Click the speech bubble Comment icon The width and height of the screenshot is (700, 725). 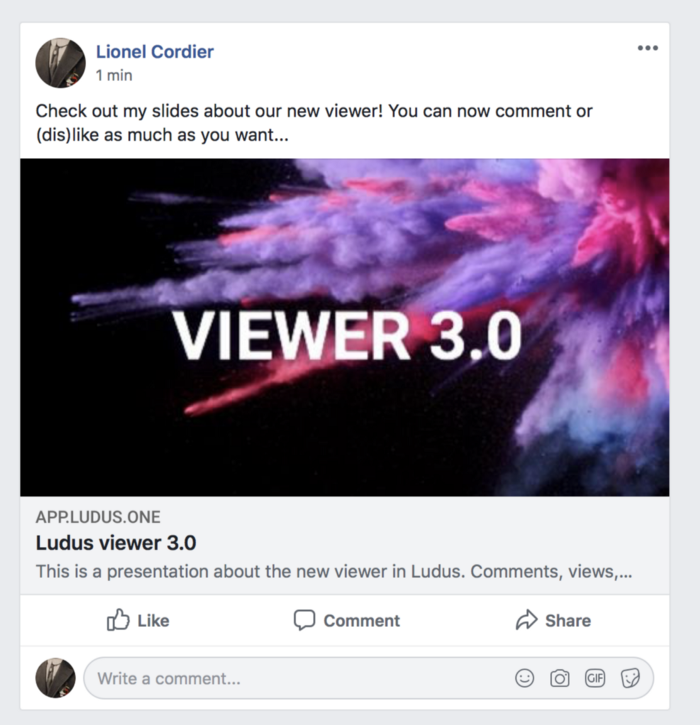tap(304, 620)
